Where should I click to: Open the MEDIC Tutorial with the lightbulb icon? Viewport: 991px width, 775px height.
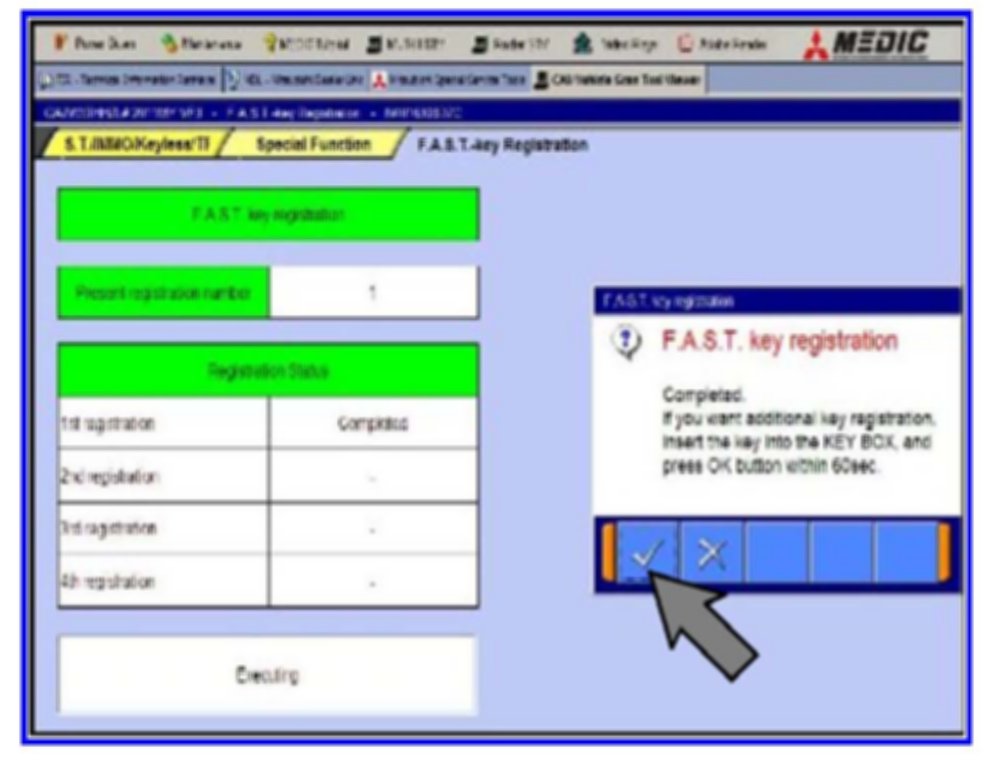(x=304, y=44)
